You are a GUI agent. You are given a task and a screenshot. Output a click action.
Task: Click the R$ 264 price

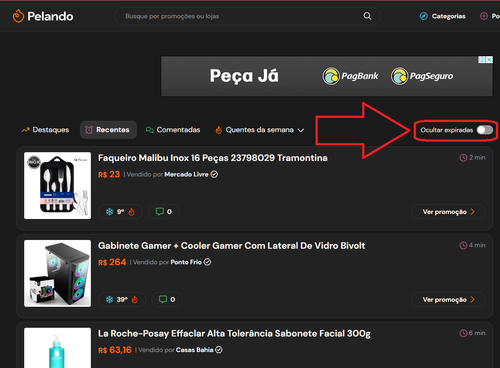tap(112, 262)
